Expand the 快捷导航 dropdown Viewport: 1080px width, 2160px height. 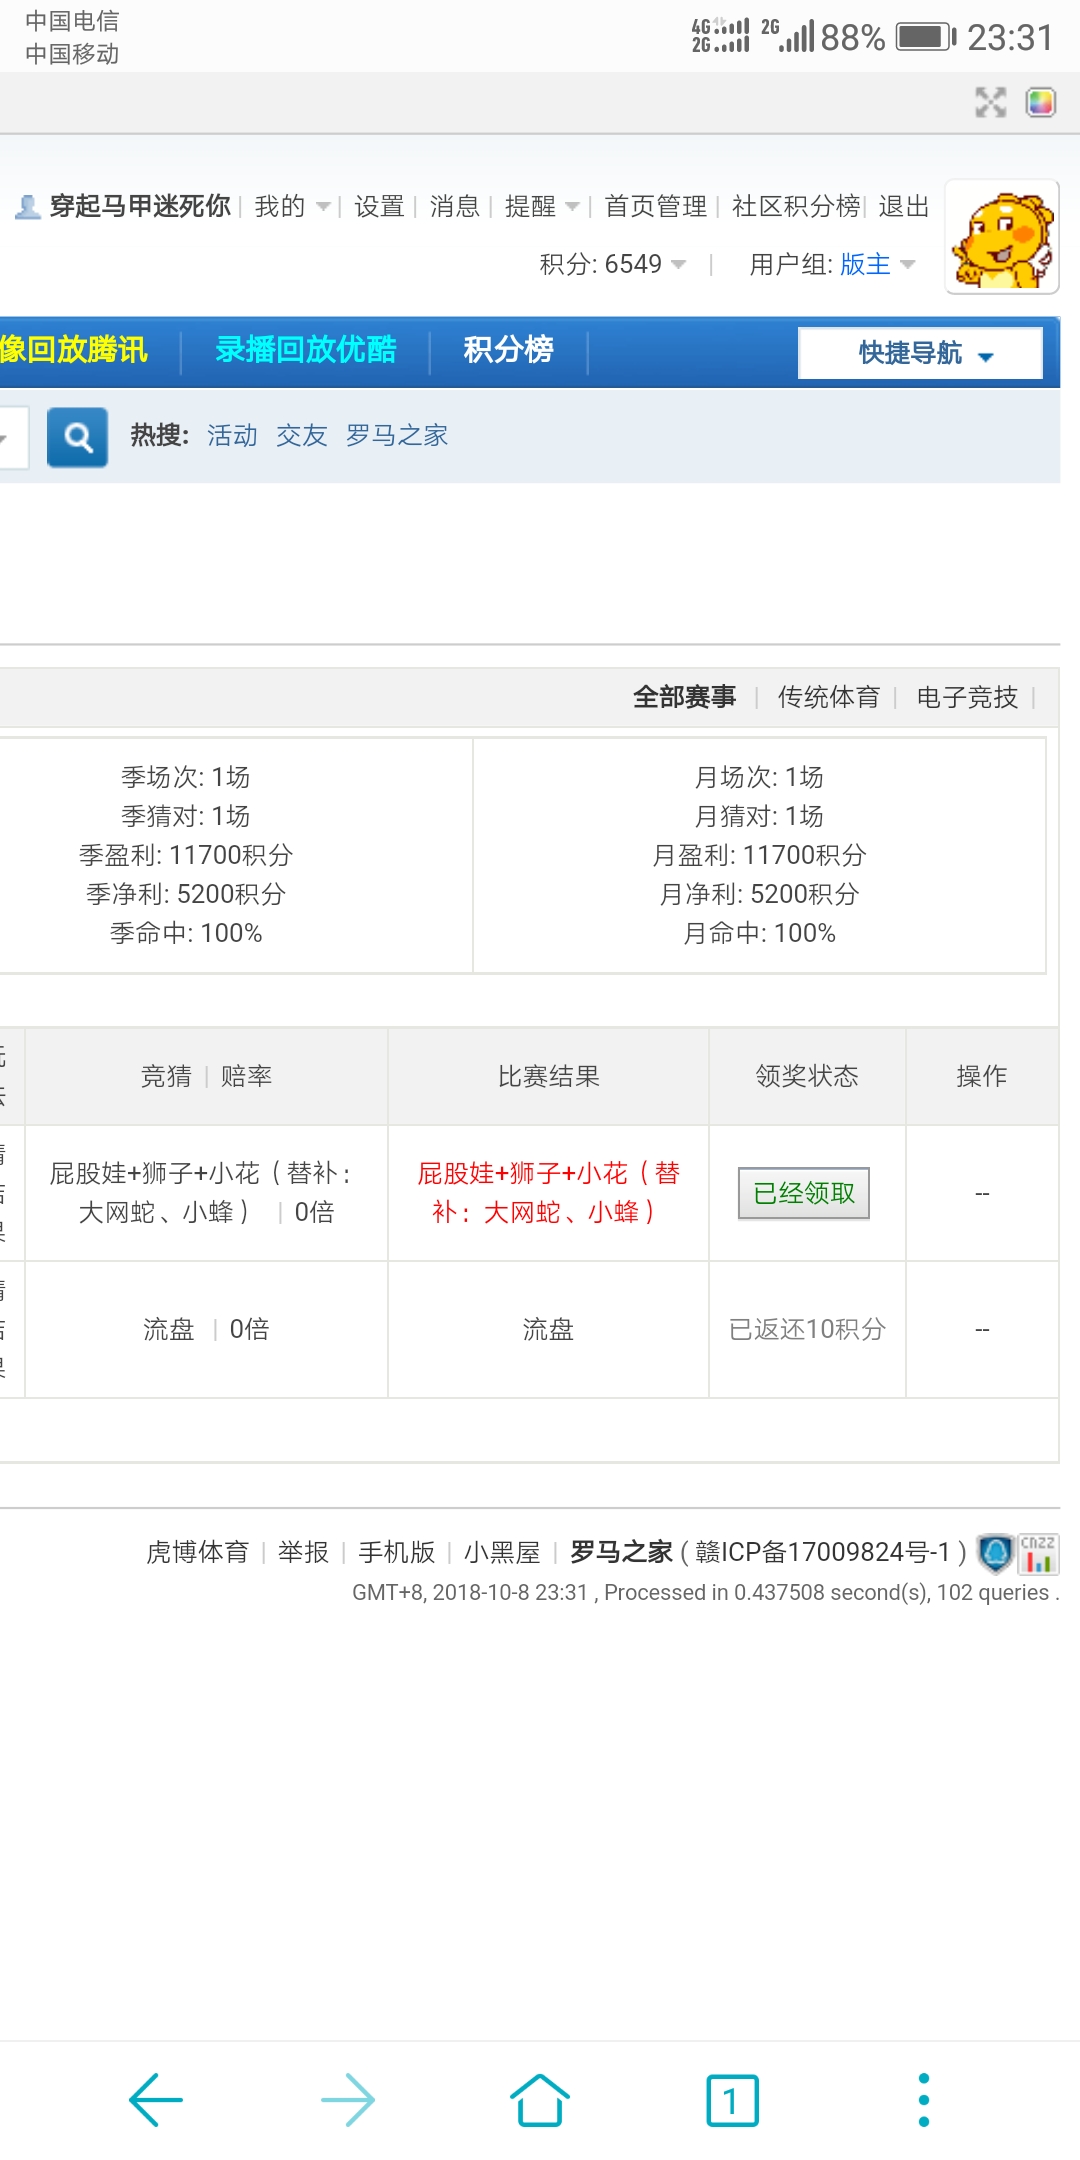920,353
